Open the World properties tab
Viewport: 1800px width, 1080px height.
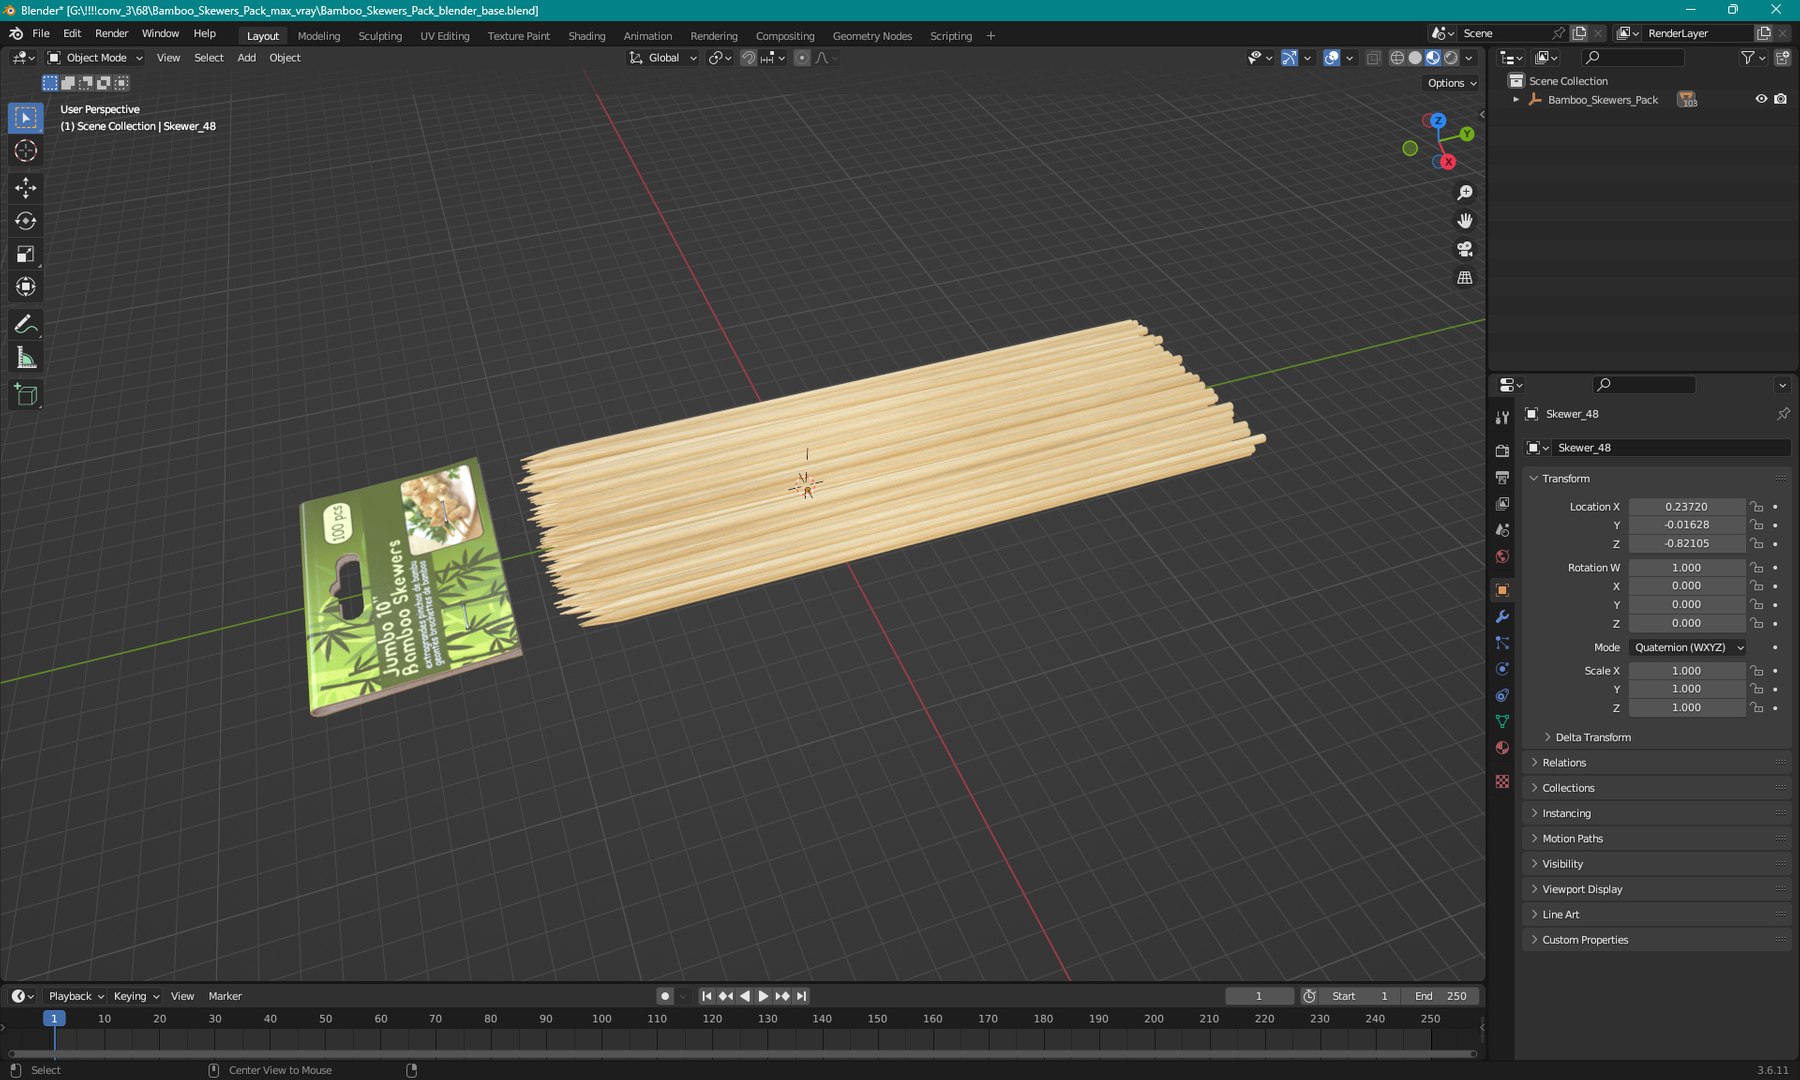(x=1502, y=557)
